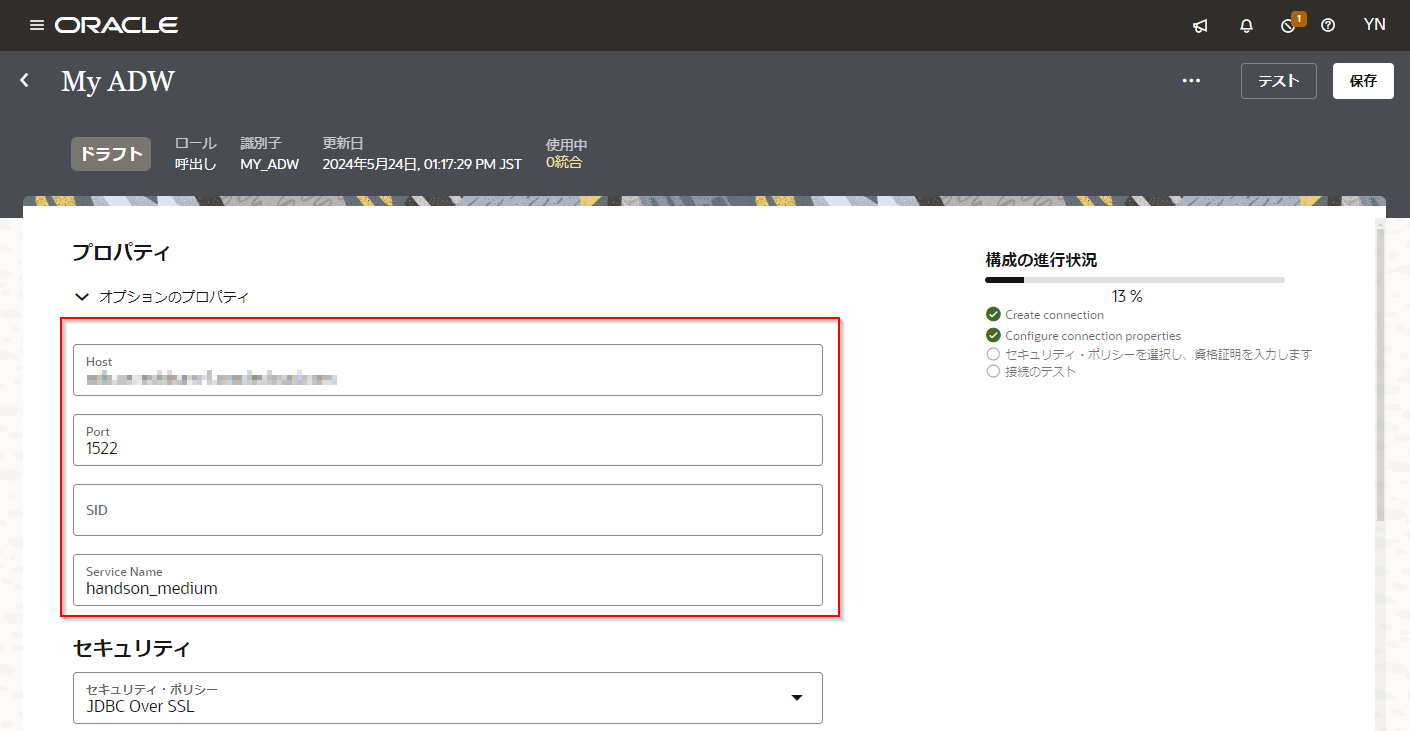The width and height of the screenshot is (1410, 731).
Task: Click the テスト button
Action: pyautogui.click(x=1278, y=81)
